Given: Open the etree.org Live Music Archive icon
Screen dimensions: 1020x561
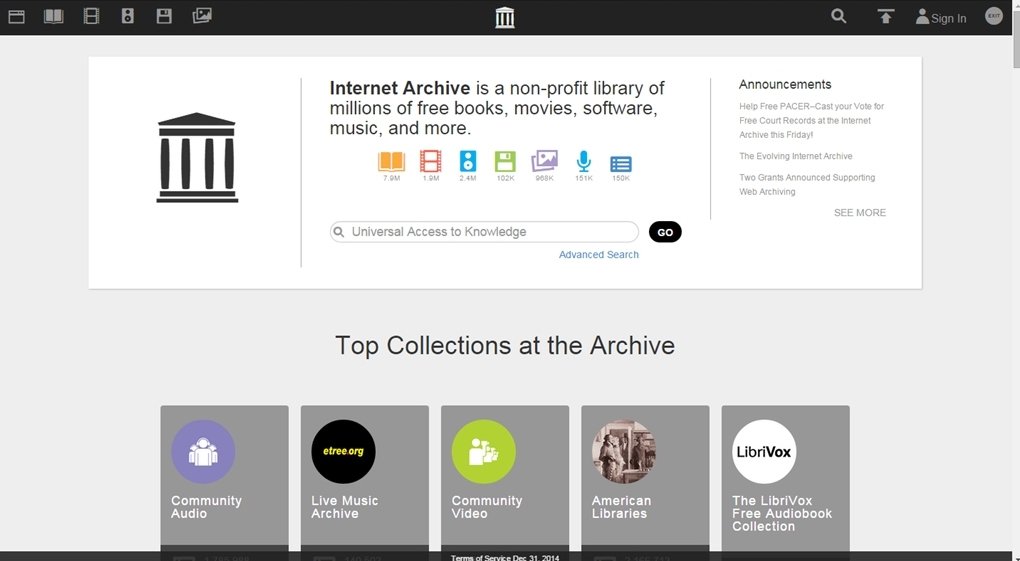Looking at the screenshot, I should coord(343,452).
